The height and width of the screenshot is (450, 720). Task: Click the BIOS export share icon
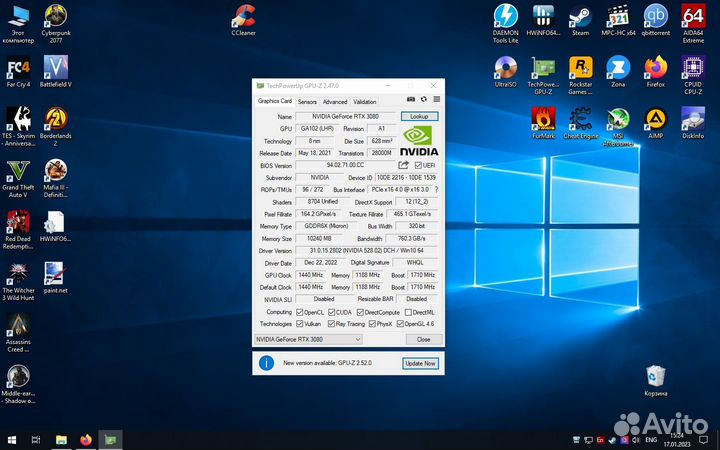[404, 165]
